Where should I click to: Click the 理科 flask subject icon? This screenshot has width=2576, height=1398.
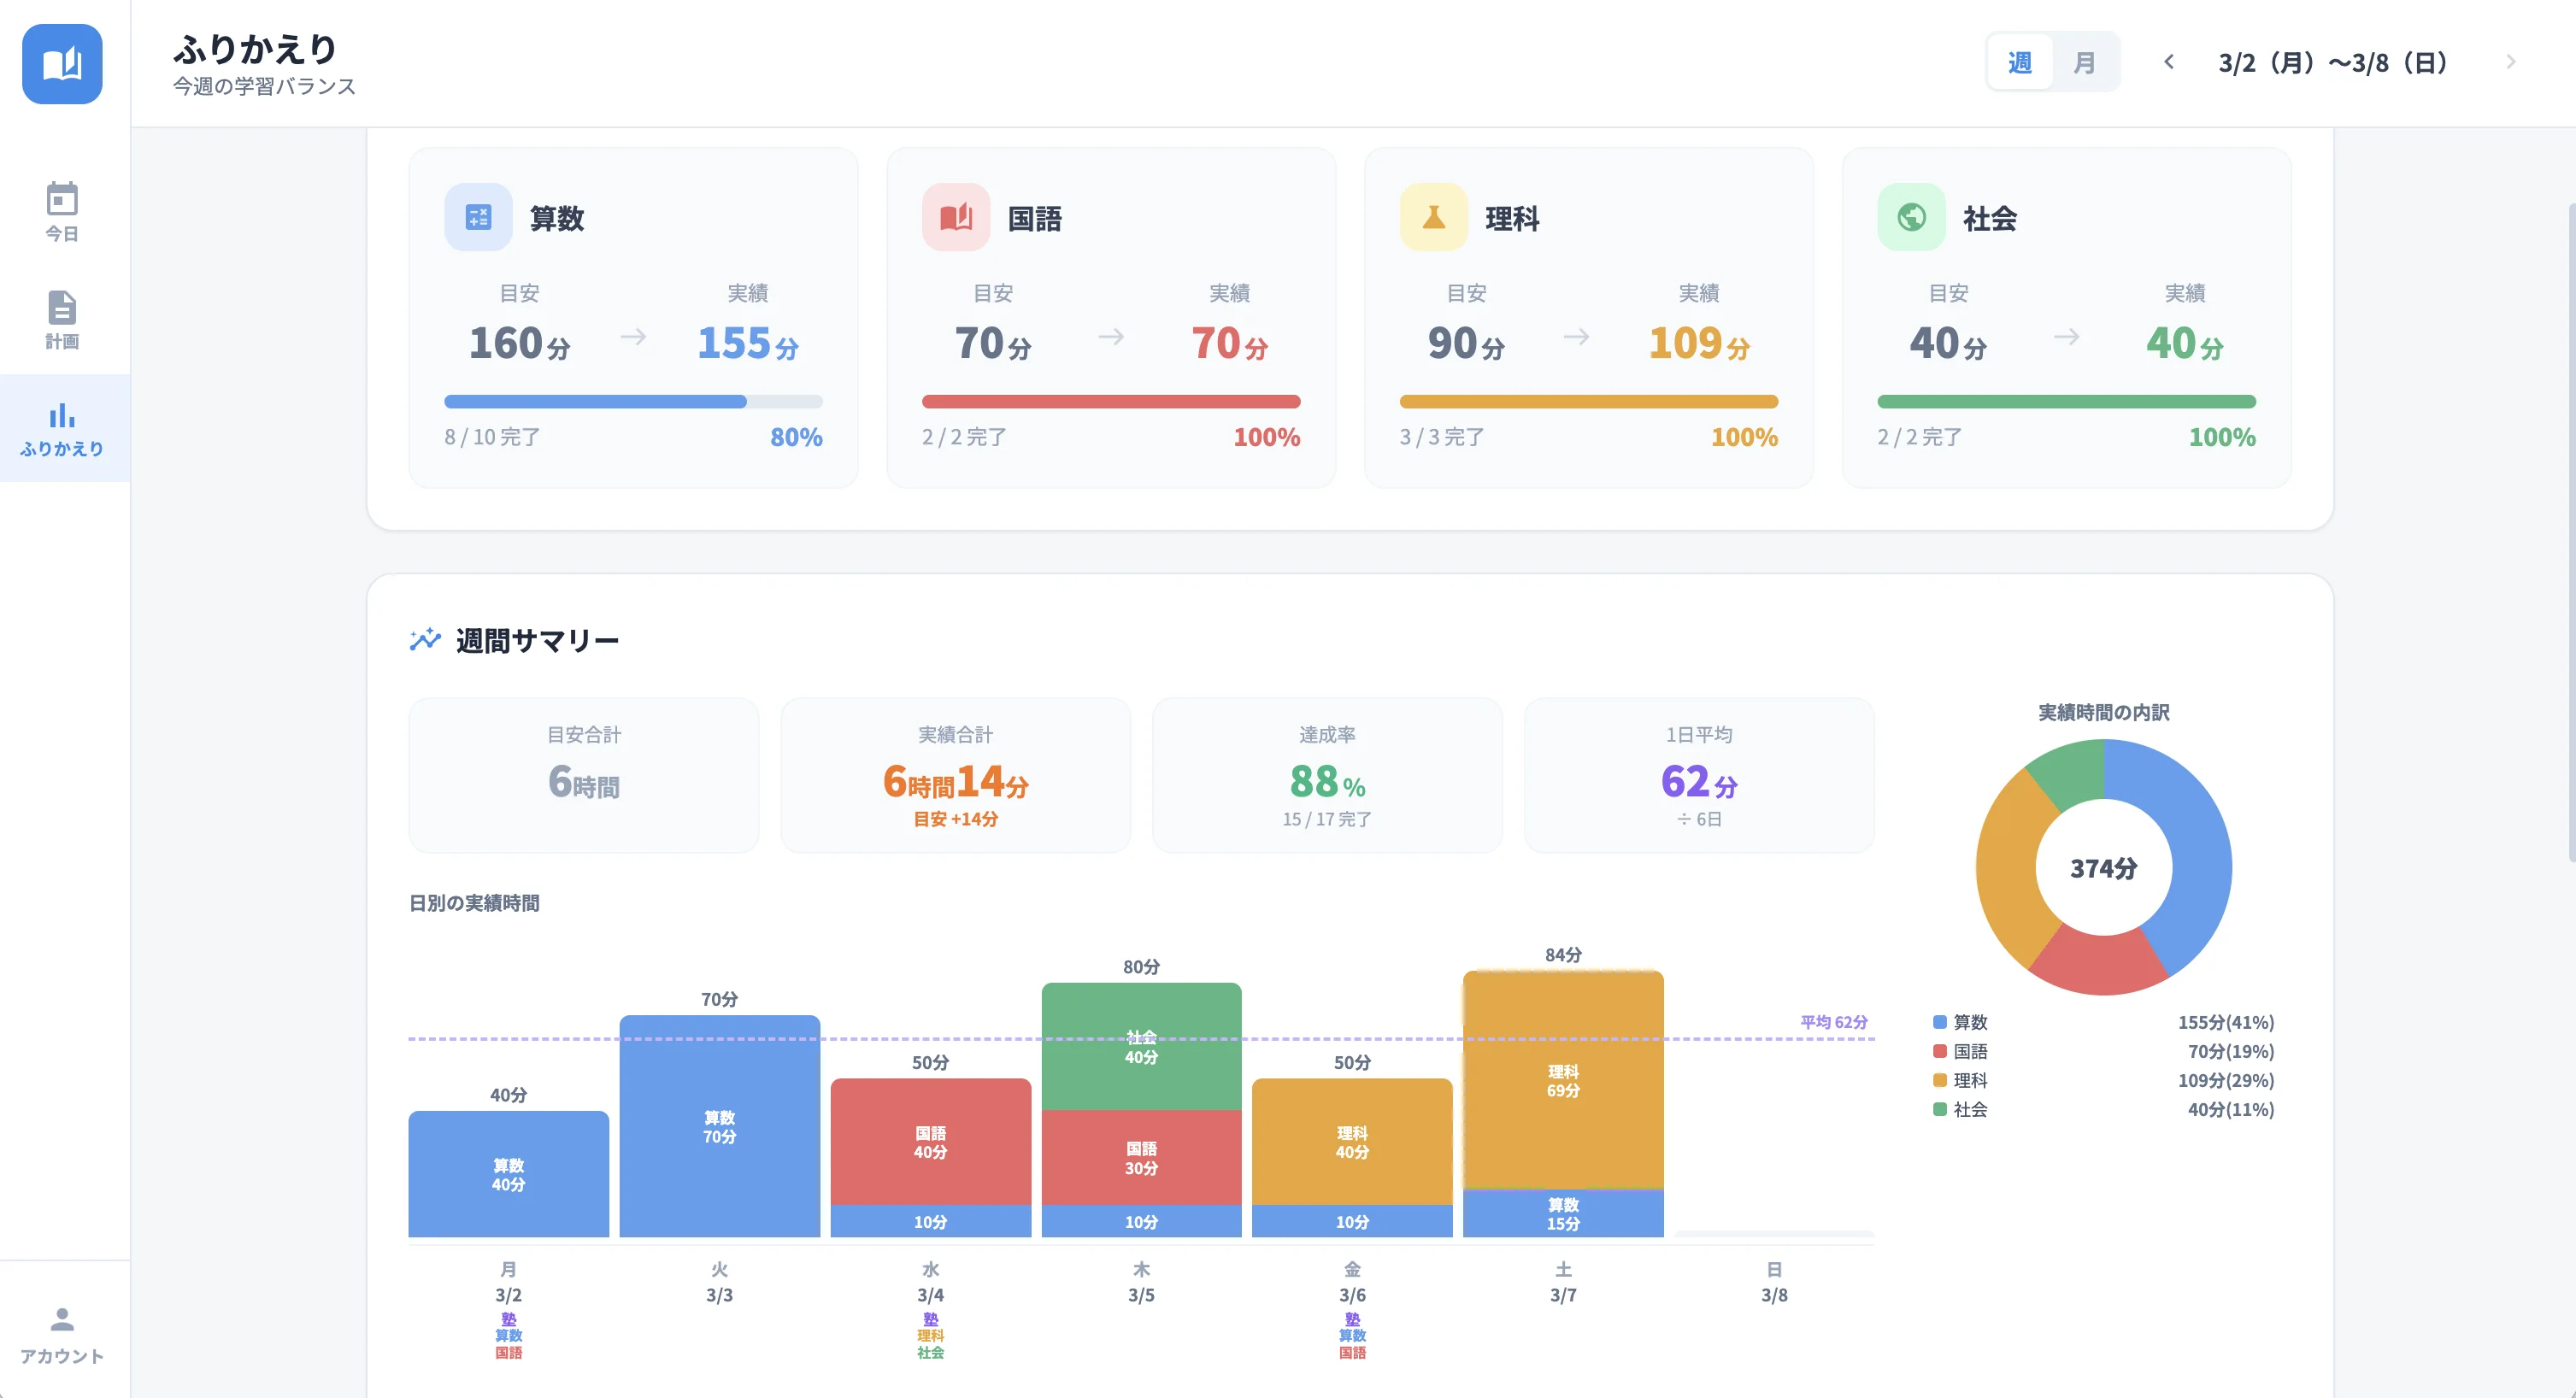(1433, 217)
